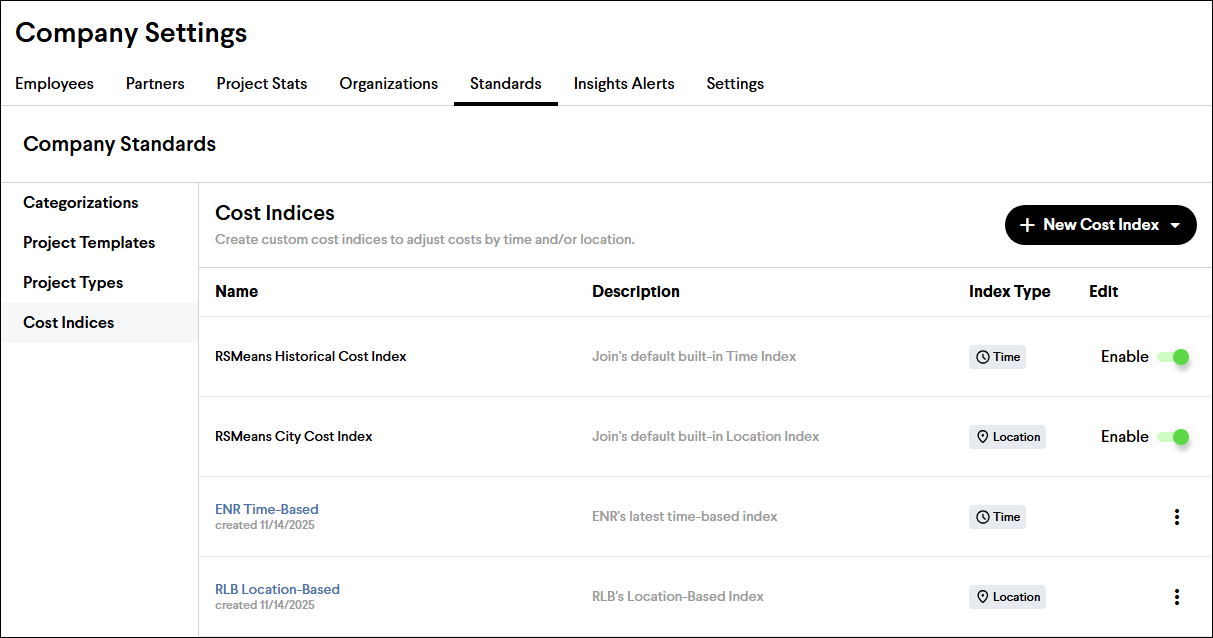Click the Partners tab

155,84
